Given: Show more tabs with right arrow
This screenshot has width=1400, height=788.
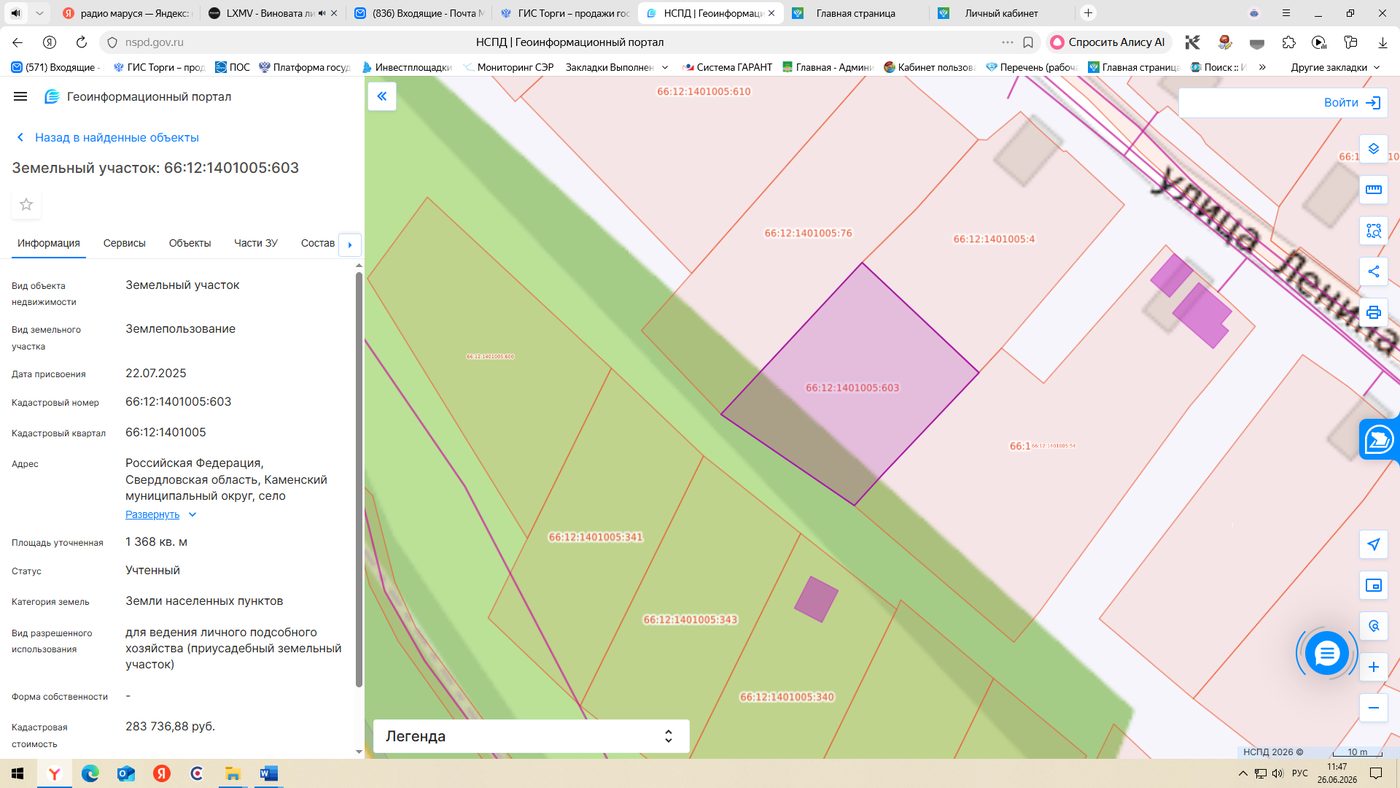Looking at the screenshot, I should pyautogui.click(x=349, y=244).
